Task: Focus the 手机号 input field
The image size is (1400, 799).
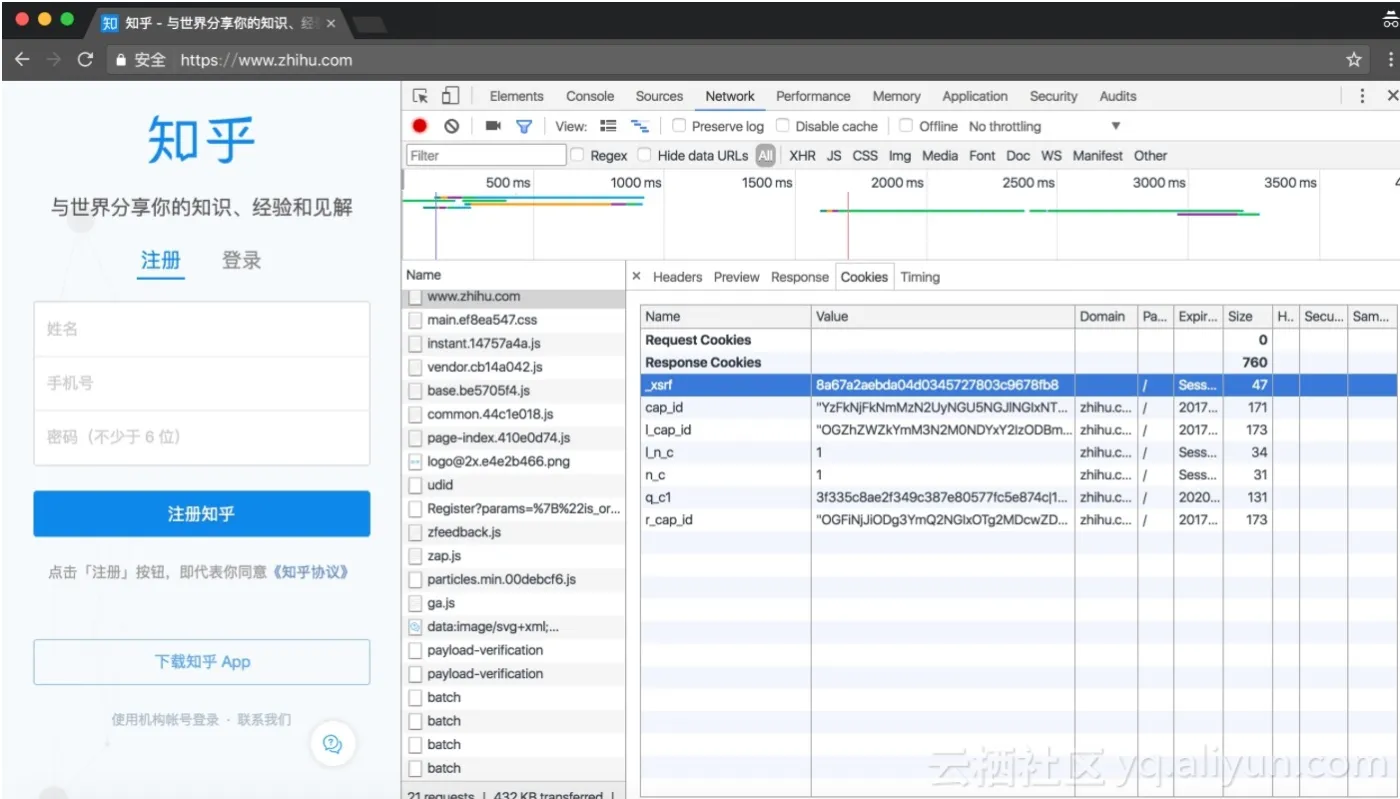Action: [x=202, y=383]
